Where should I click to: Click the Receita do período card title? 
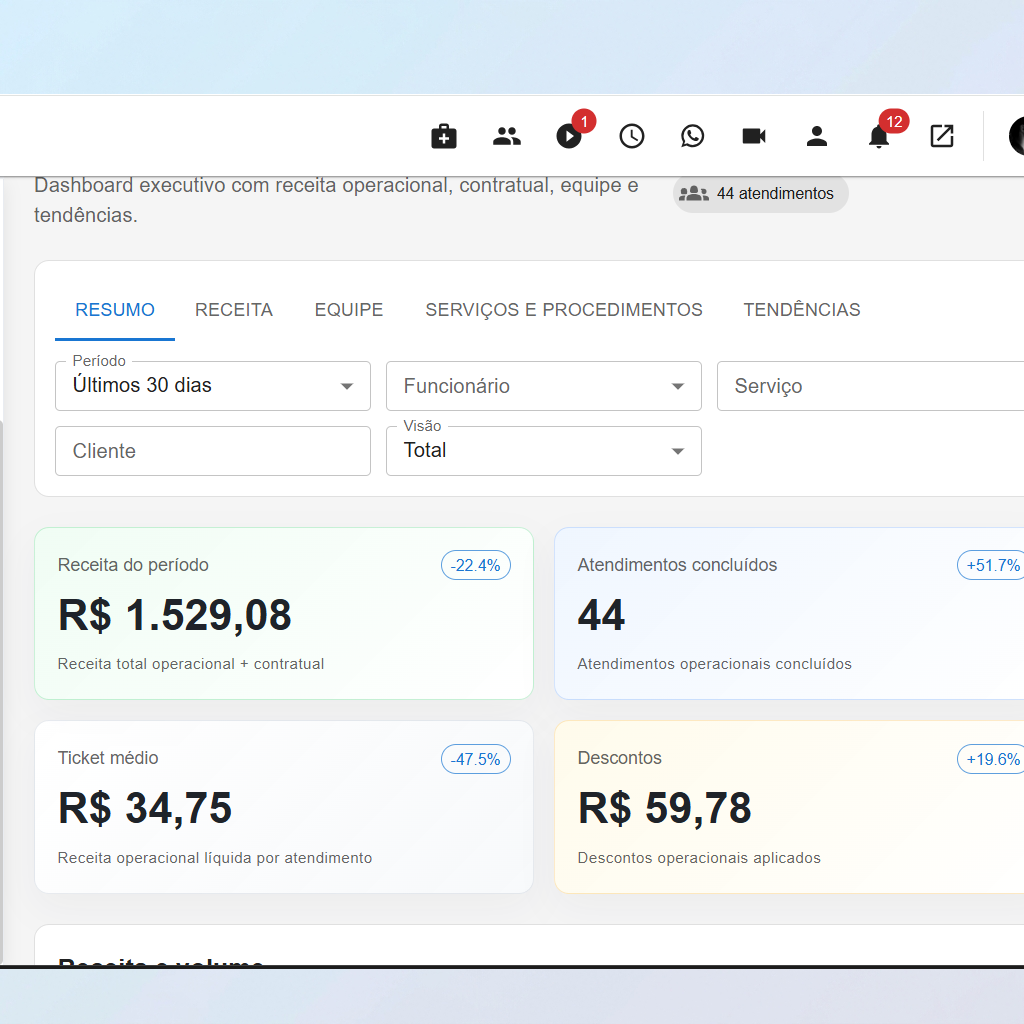pos(133,565)
